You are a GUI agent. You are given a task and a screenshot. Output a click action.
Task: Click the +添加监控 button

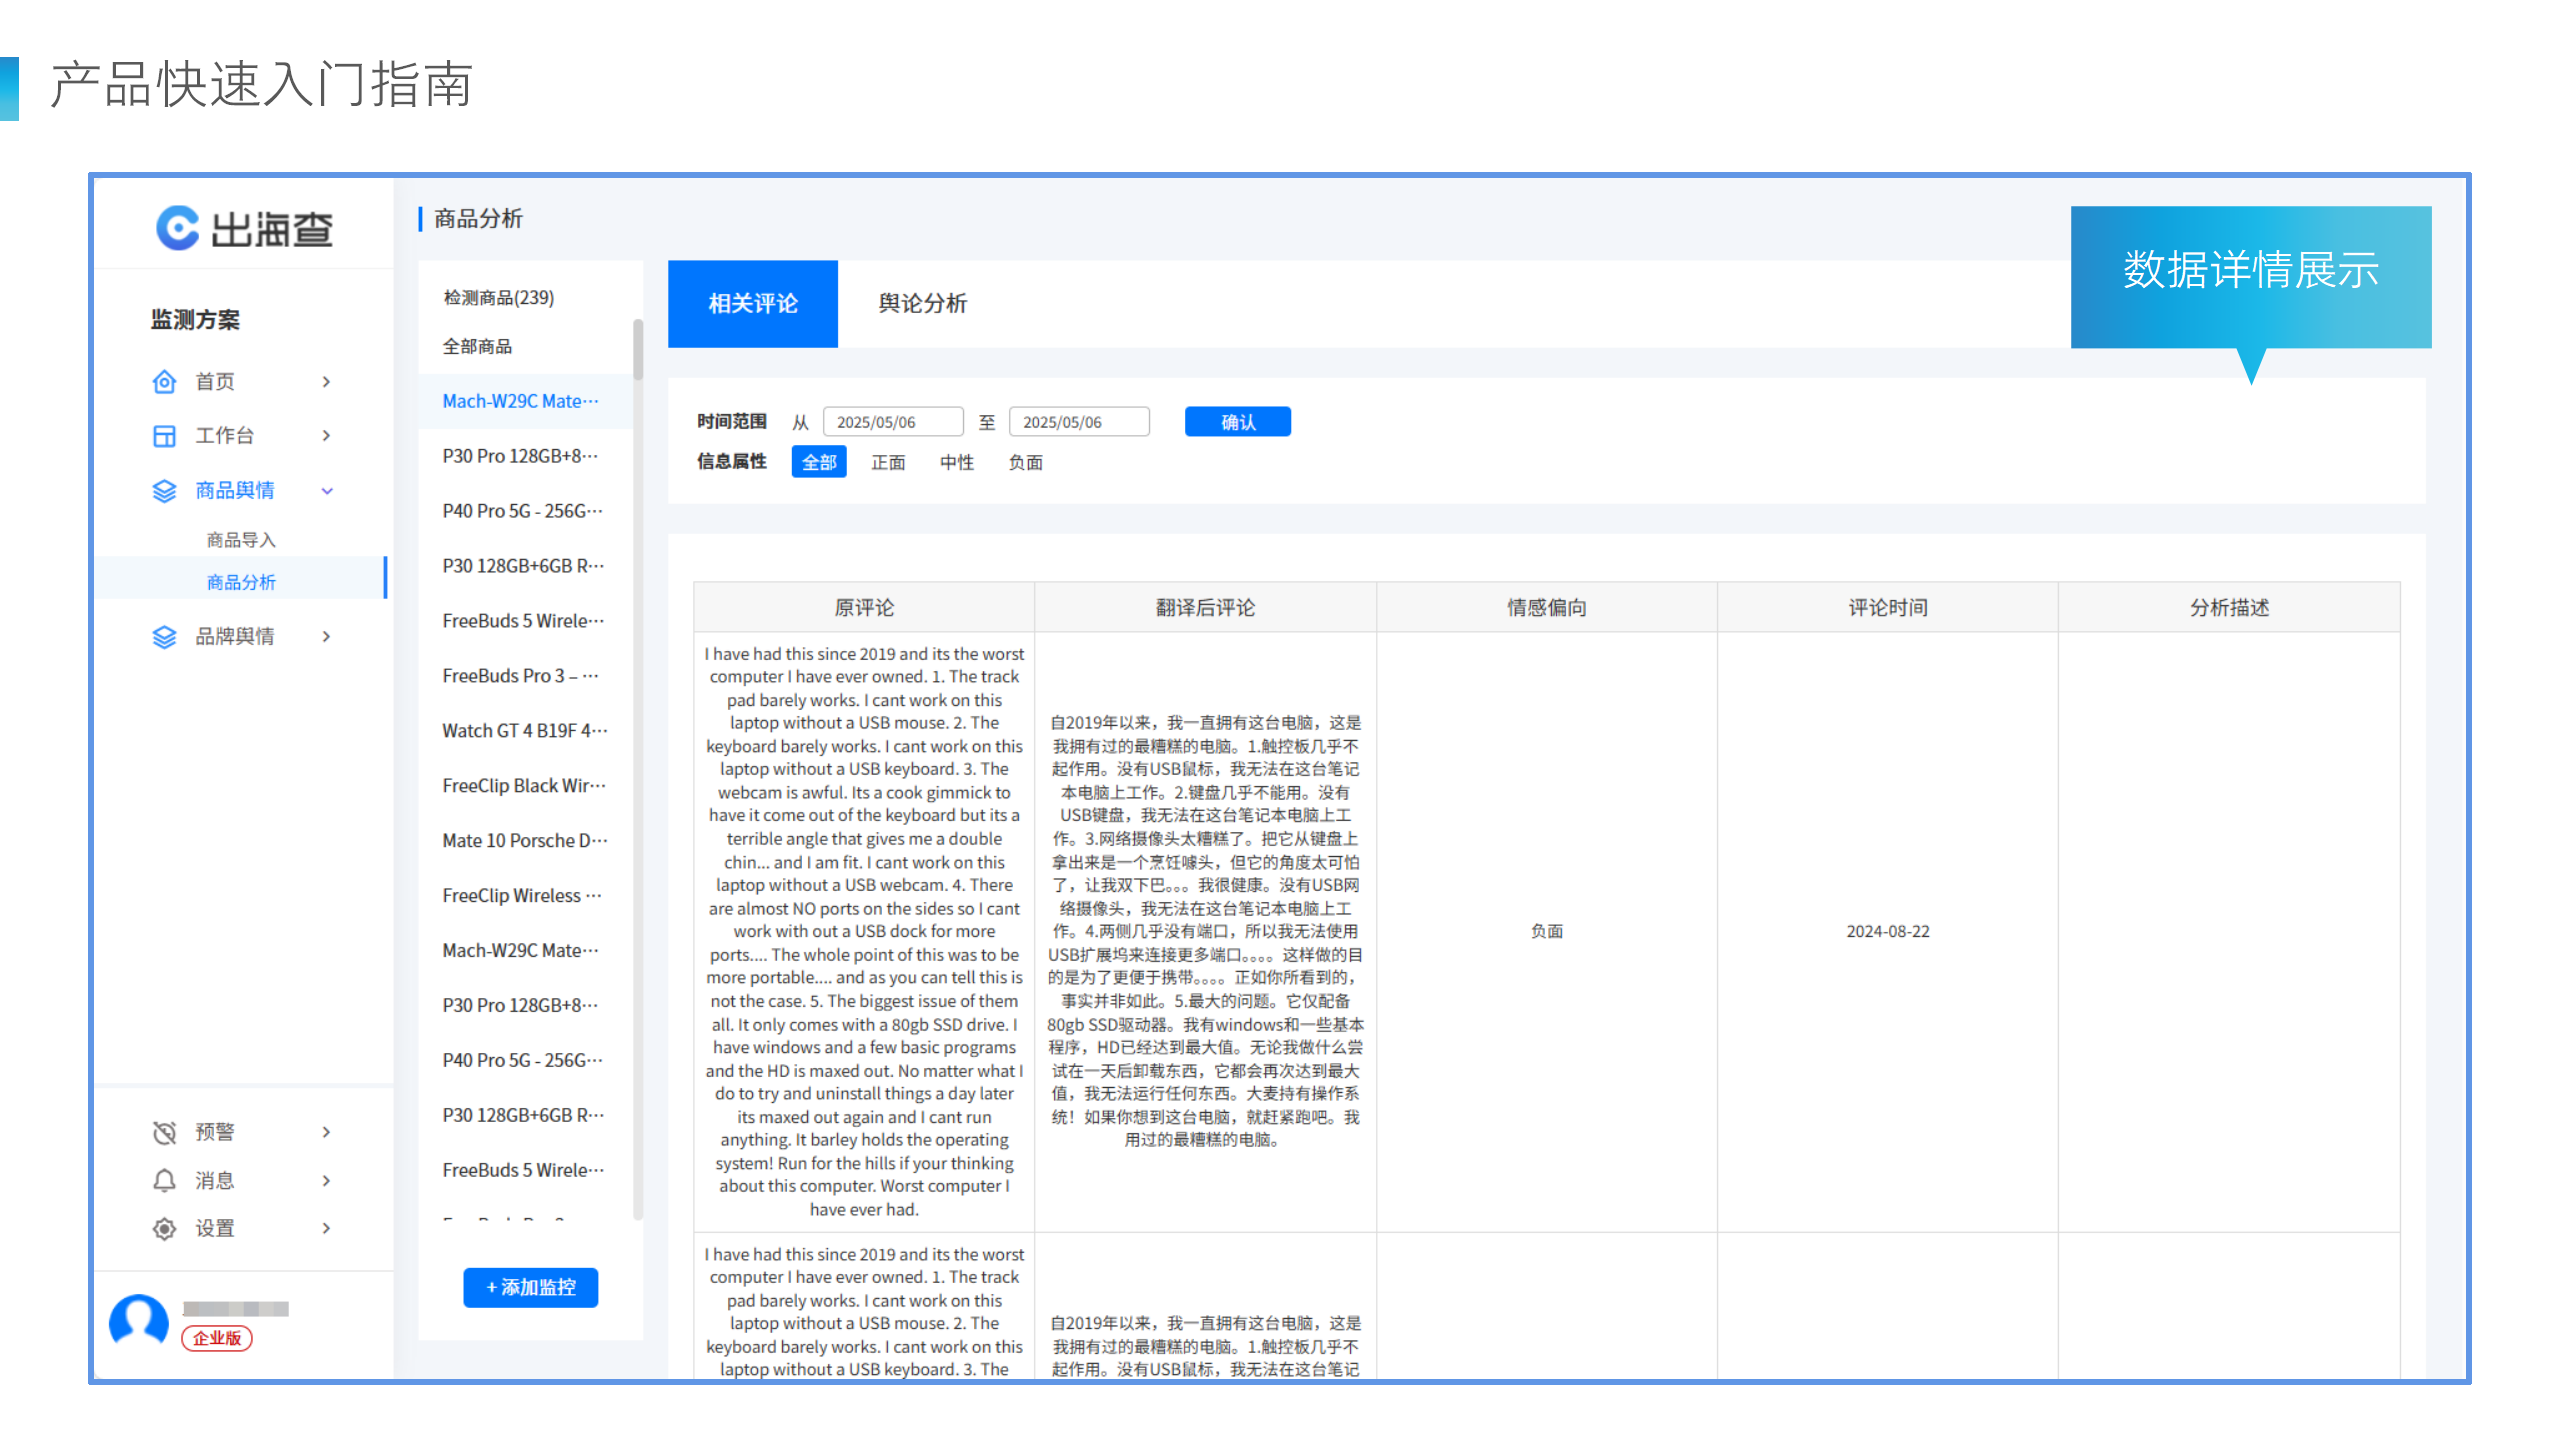click(531, 1288)
